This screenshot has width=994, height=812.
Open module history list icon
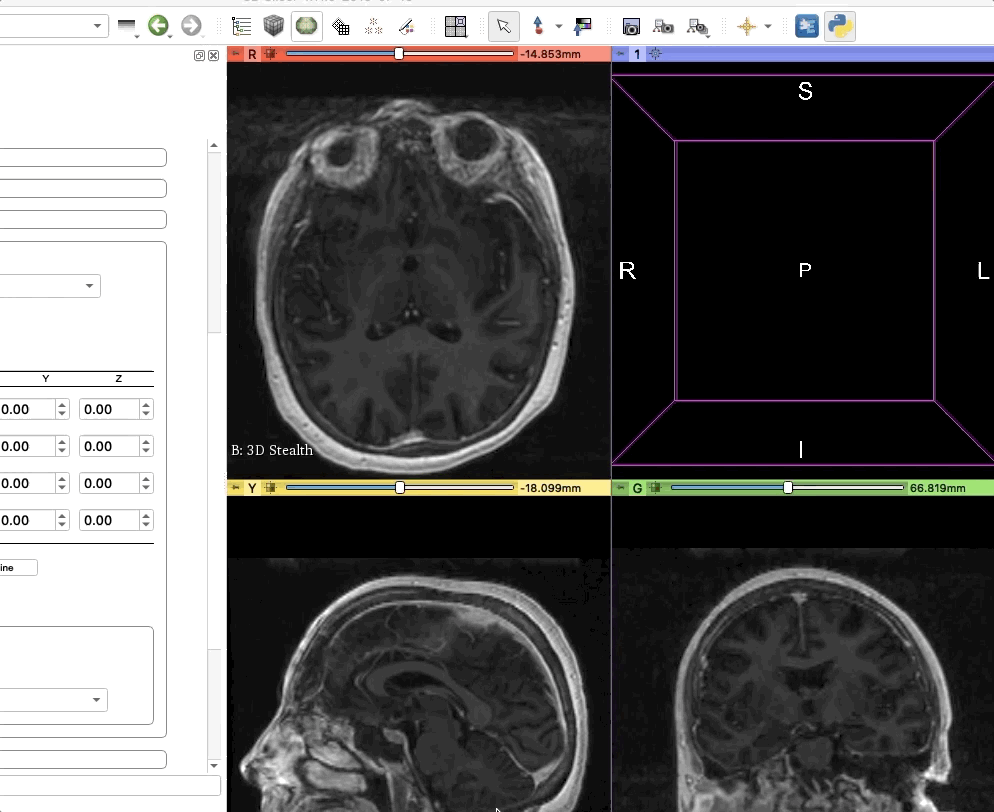tap(127, 26)
